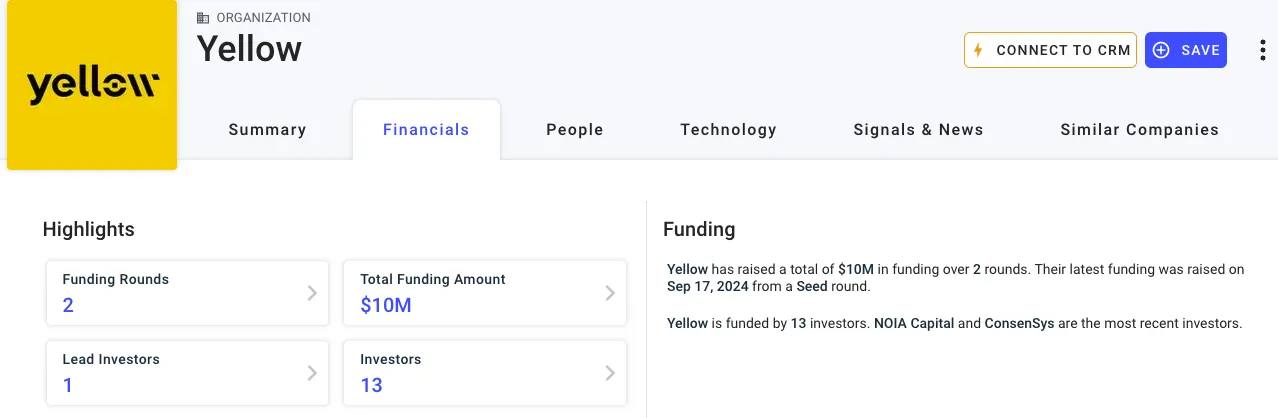Screen dimensions: 1278x418
Task: Expand the Lead Investors card chevron
Action: pyautogui.click(x=312, y=373)
